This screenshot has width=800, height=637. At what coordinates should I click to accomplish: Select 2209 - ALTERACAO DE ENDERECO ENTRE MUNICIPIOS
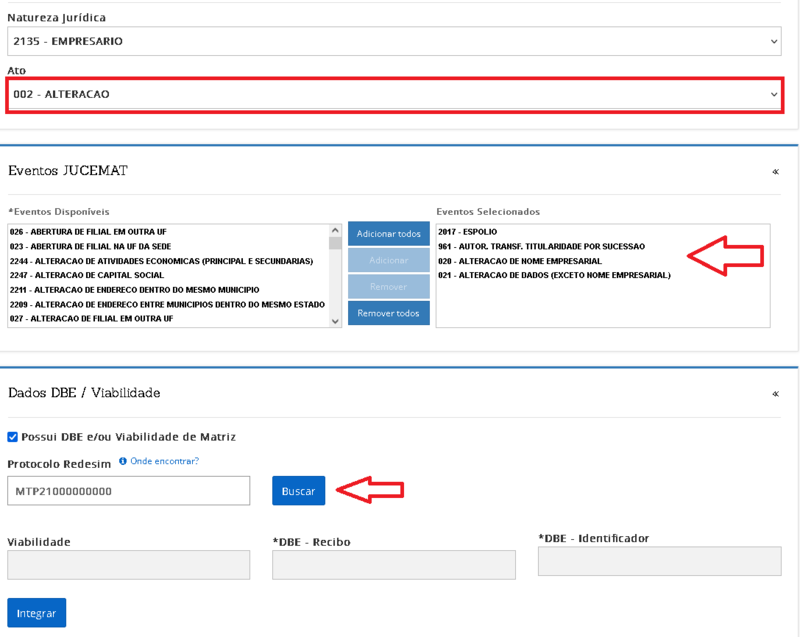pyautogui.click(x=167, y=304)
